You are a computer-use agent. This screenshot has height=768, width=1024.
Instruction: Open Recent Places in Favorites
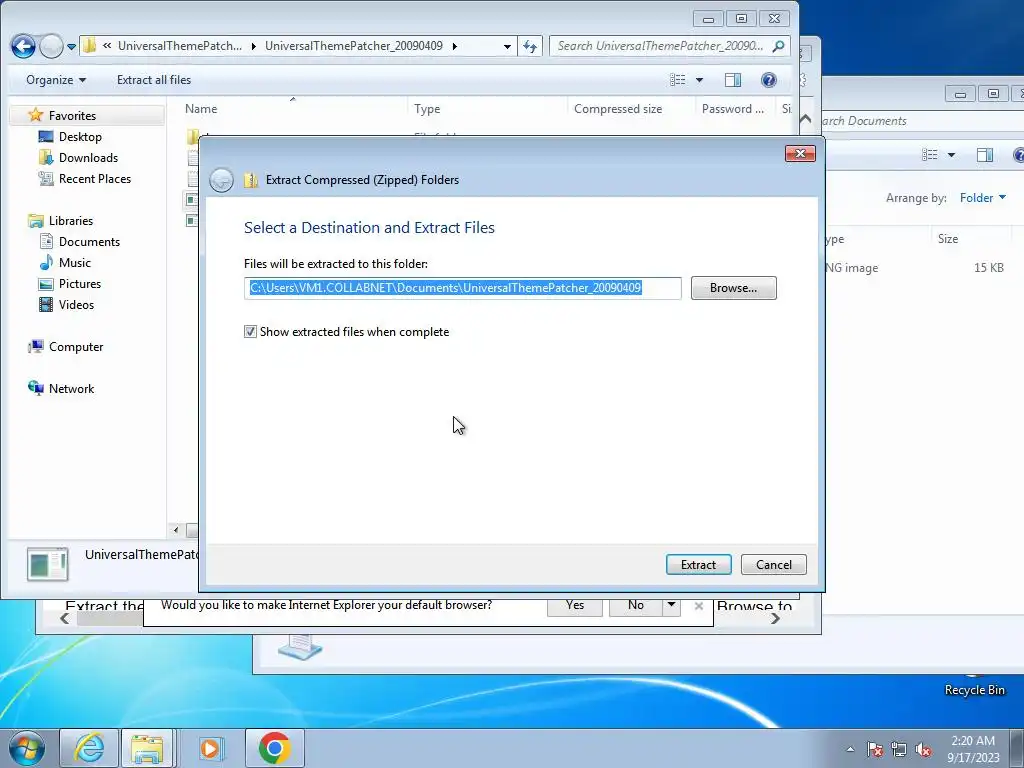(x=95, y=178)
